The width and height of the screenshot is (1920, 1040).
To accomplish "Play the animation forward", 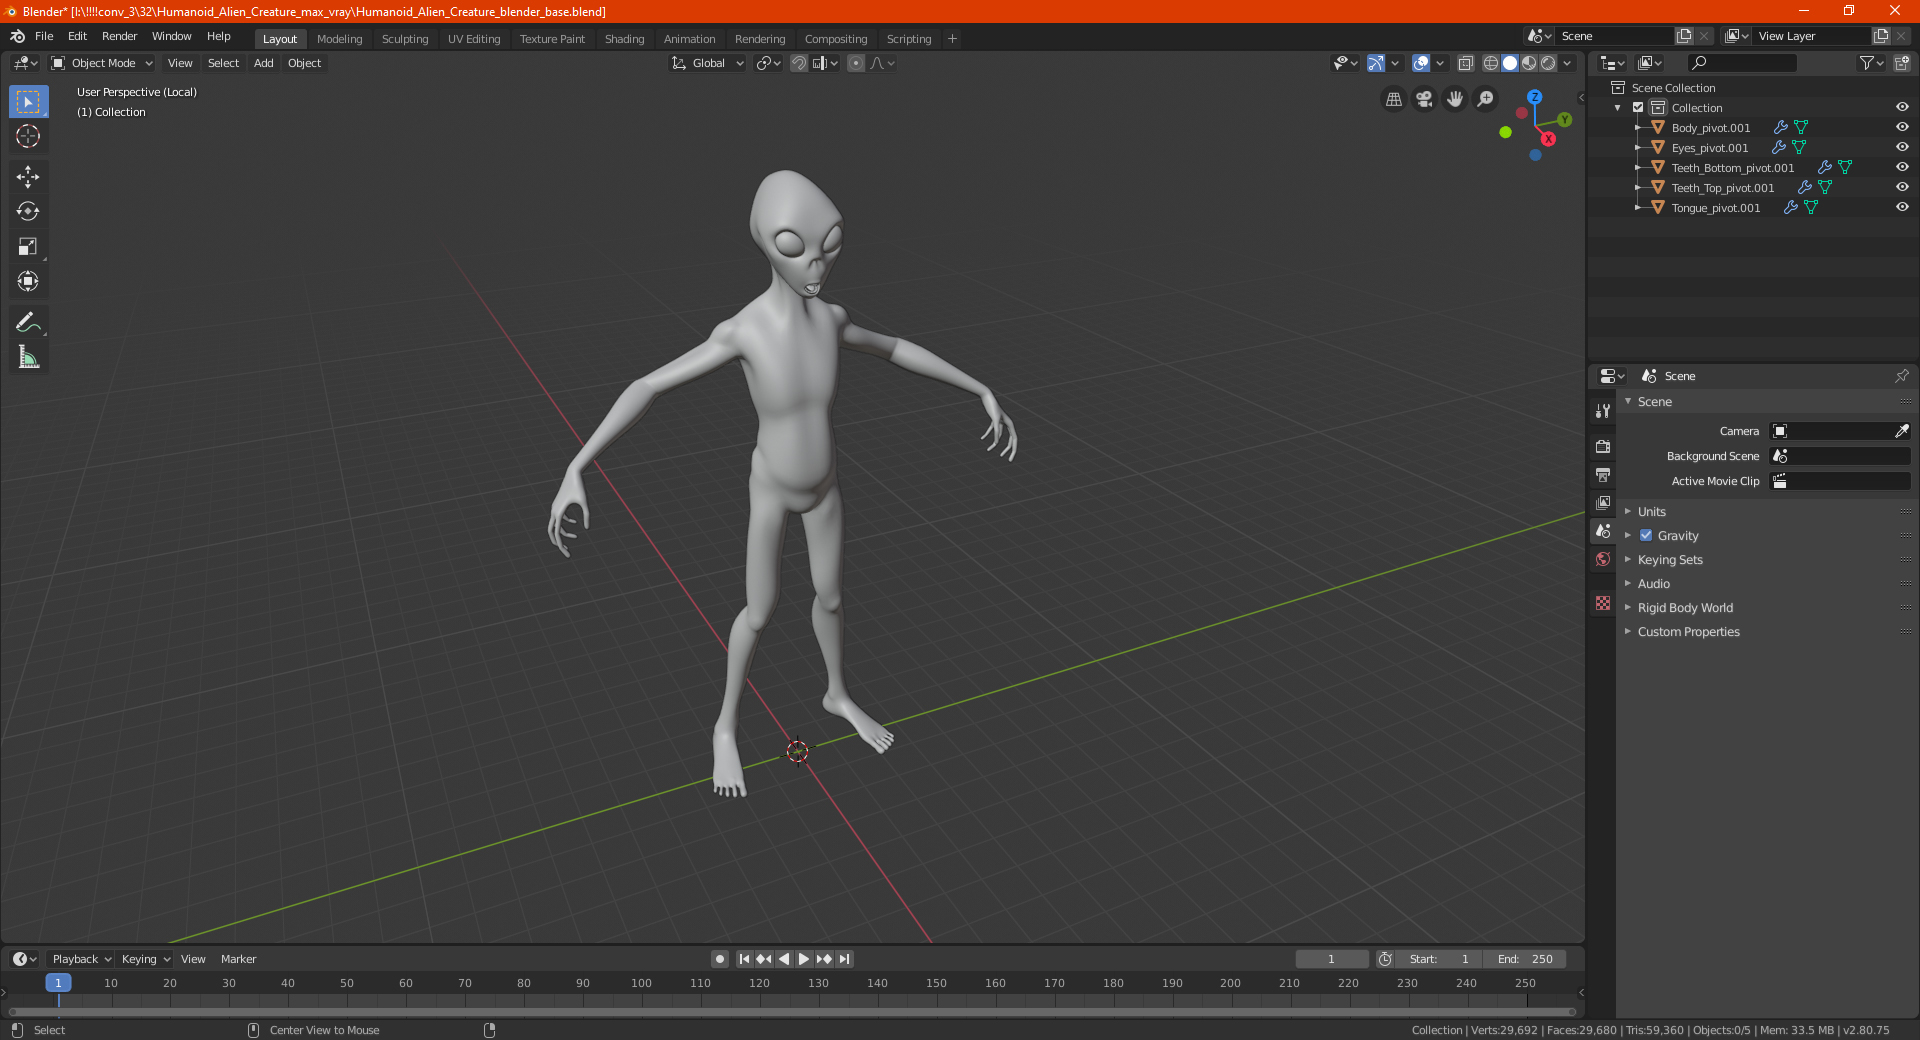I will point(804,959).
